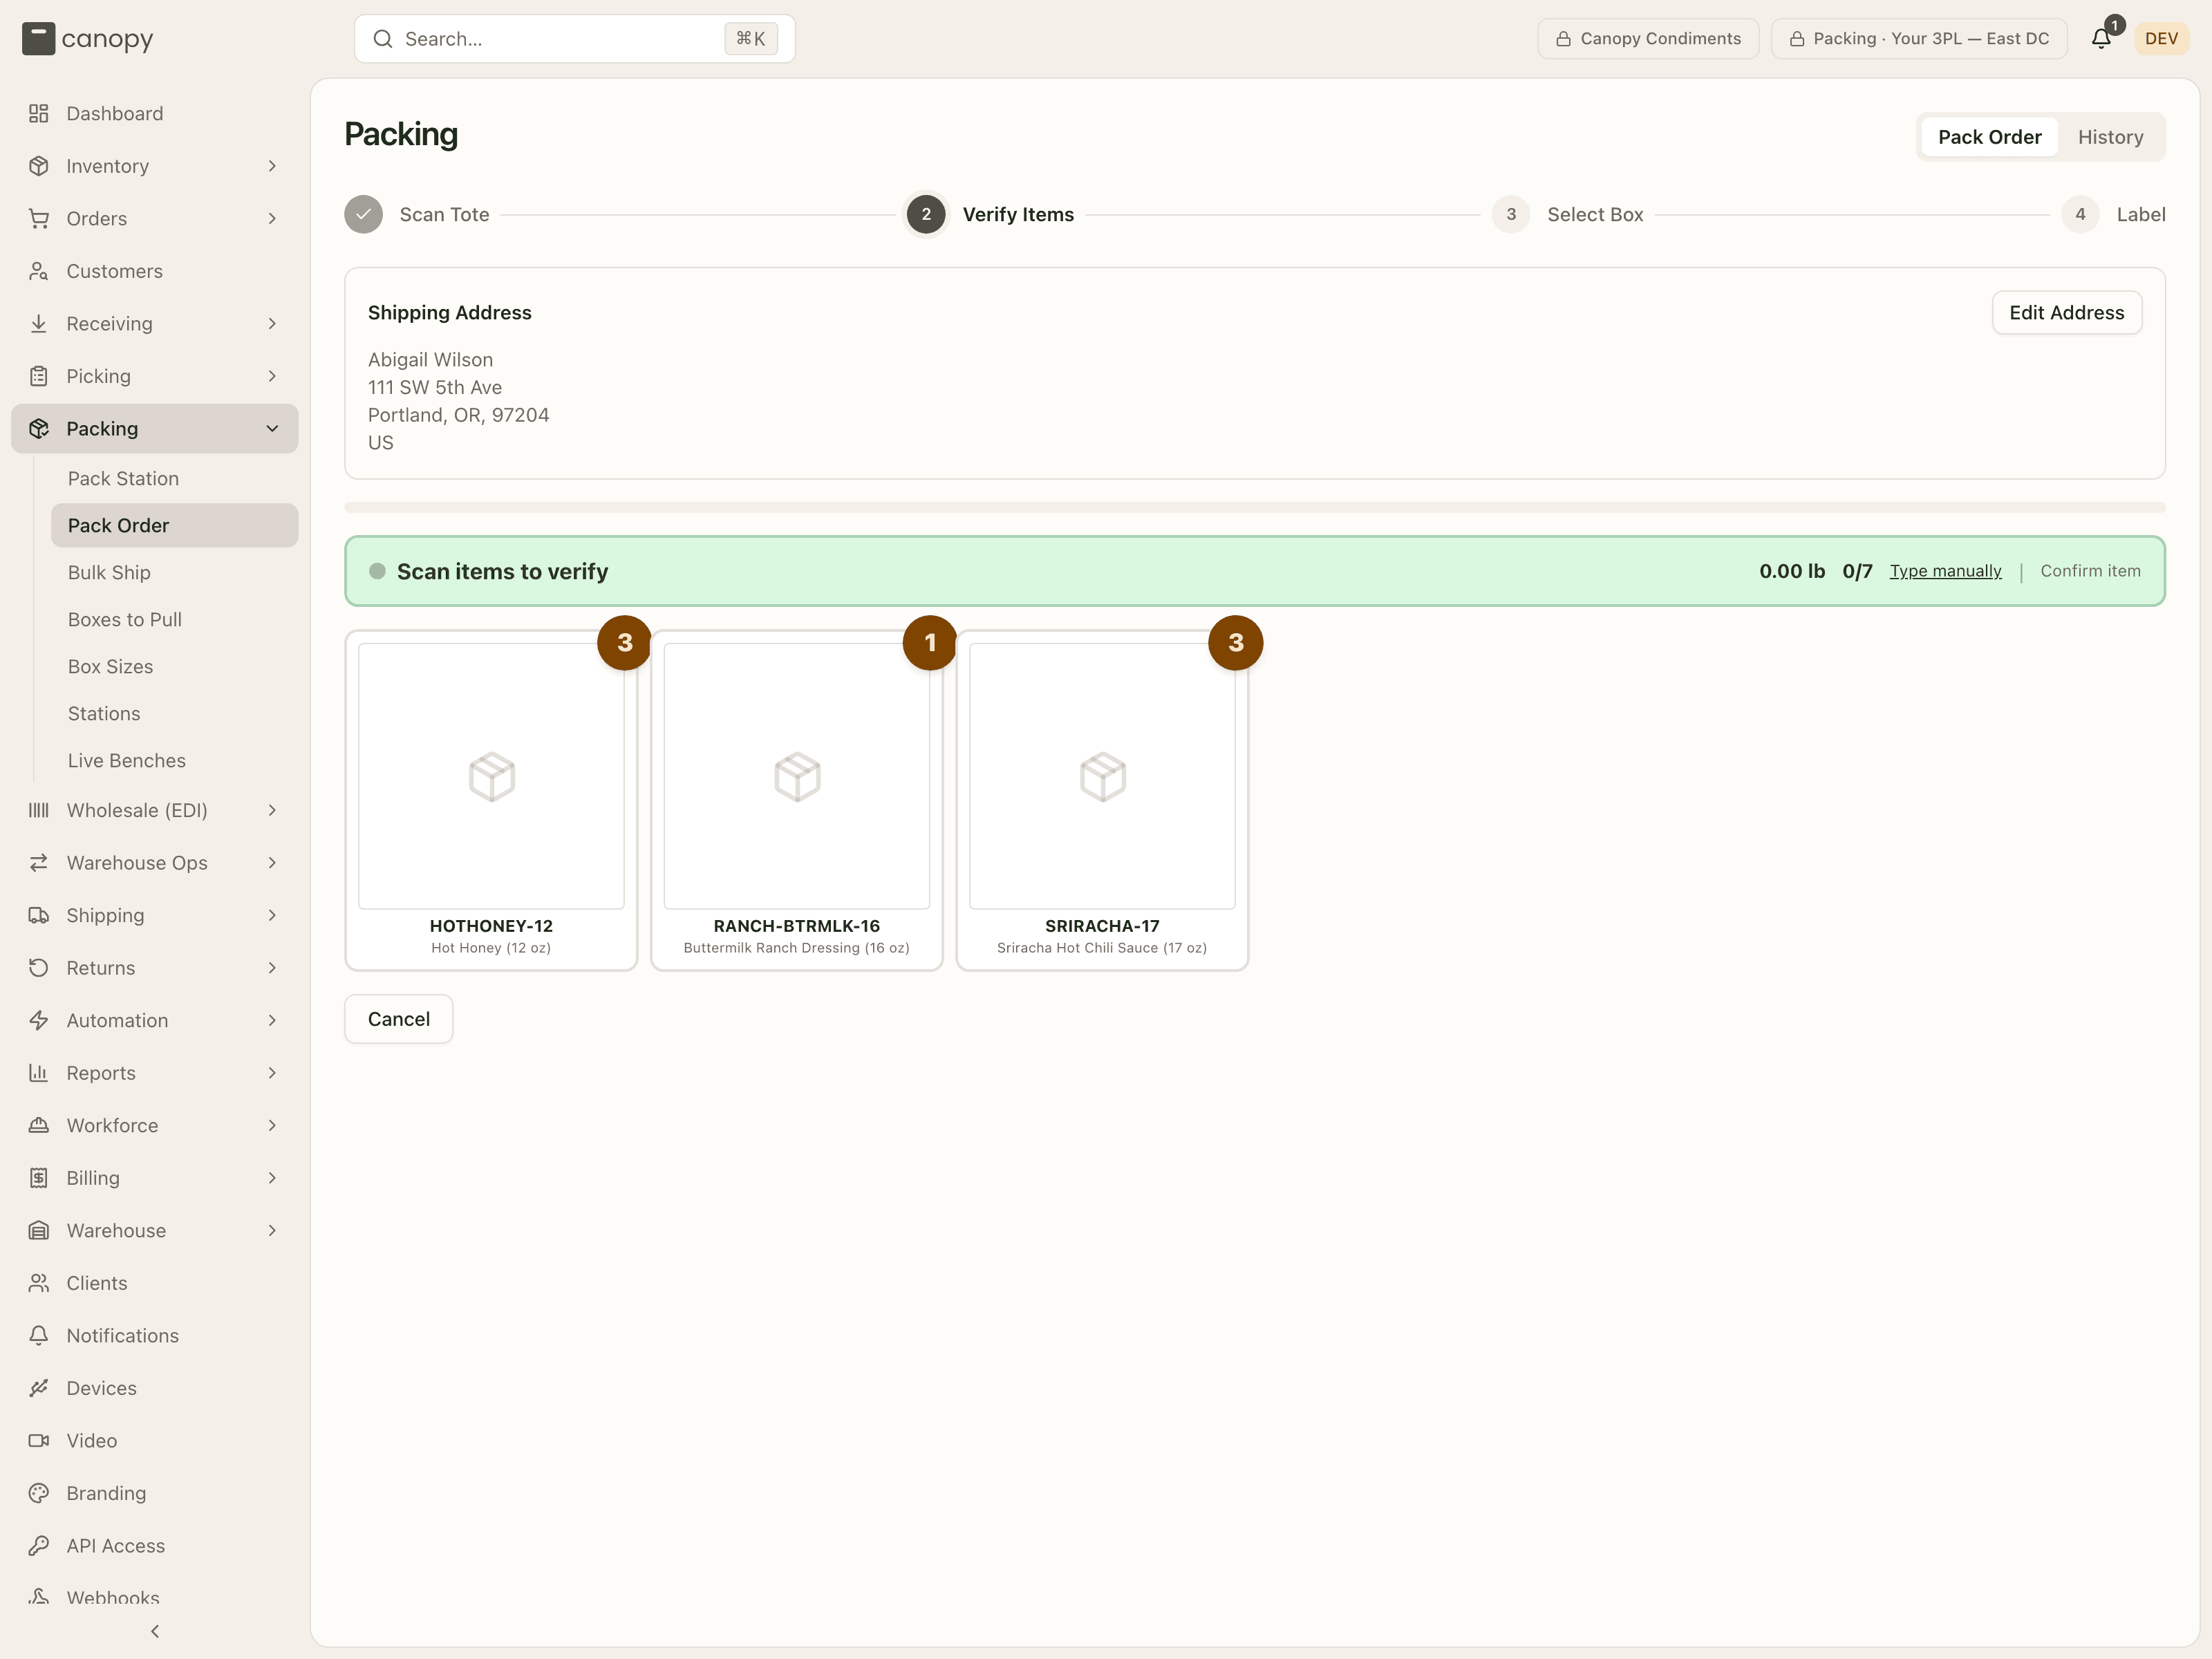
Task: Click the Billing receipt icon
Action: click(39, 1178)
